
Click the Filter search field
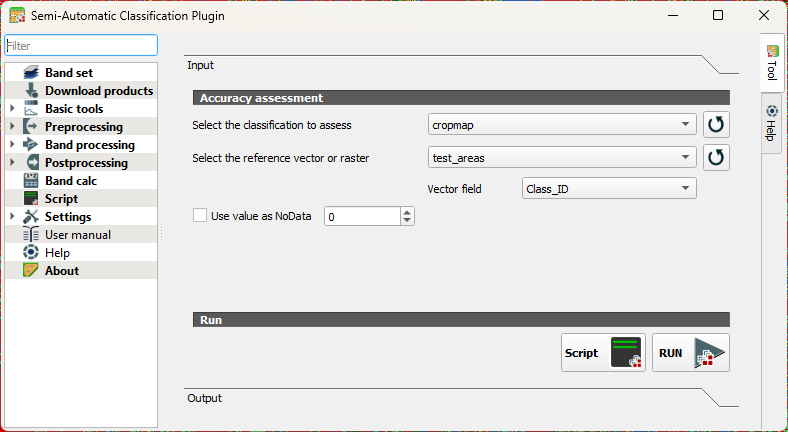81,46
